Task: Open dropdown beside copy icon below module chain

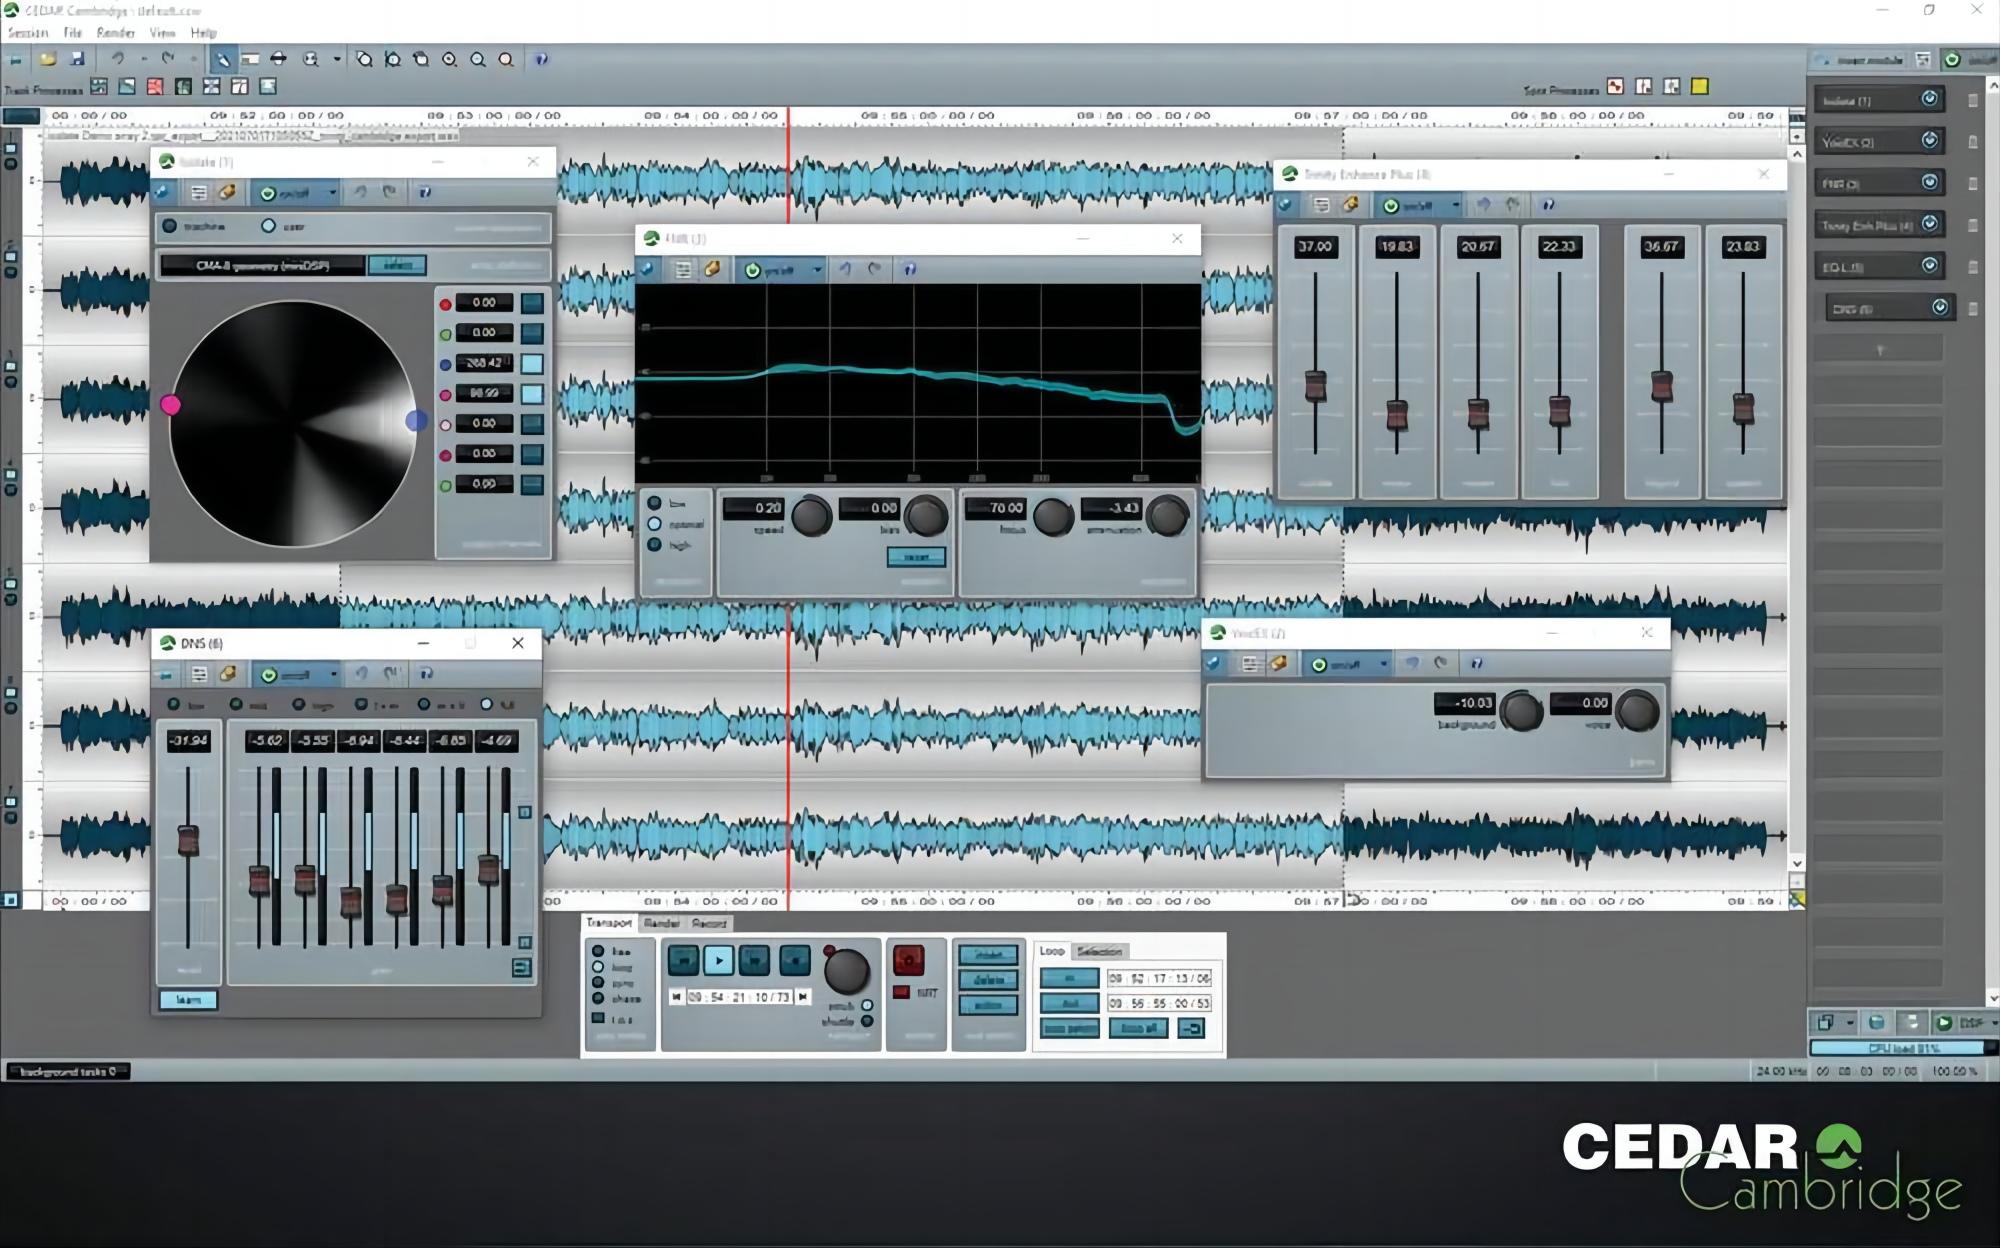Action: click(1850, 1022)
